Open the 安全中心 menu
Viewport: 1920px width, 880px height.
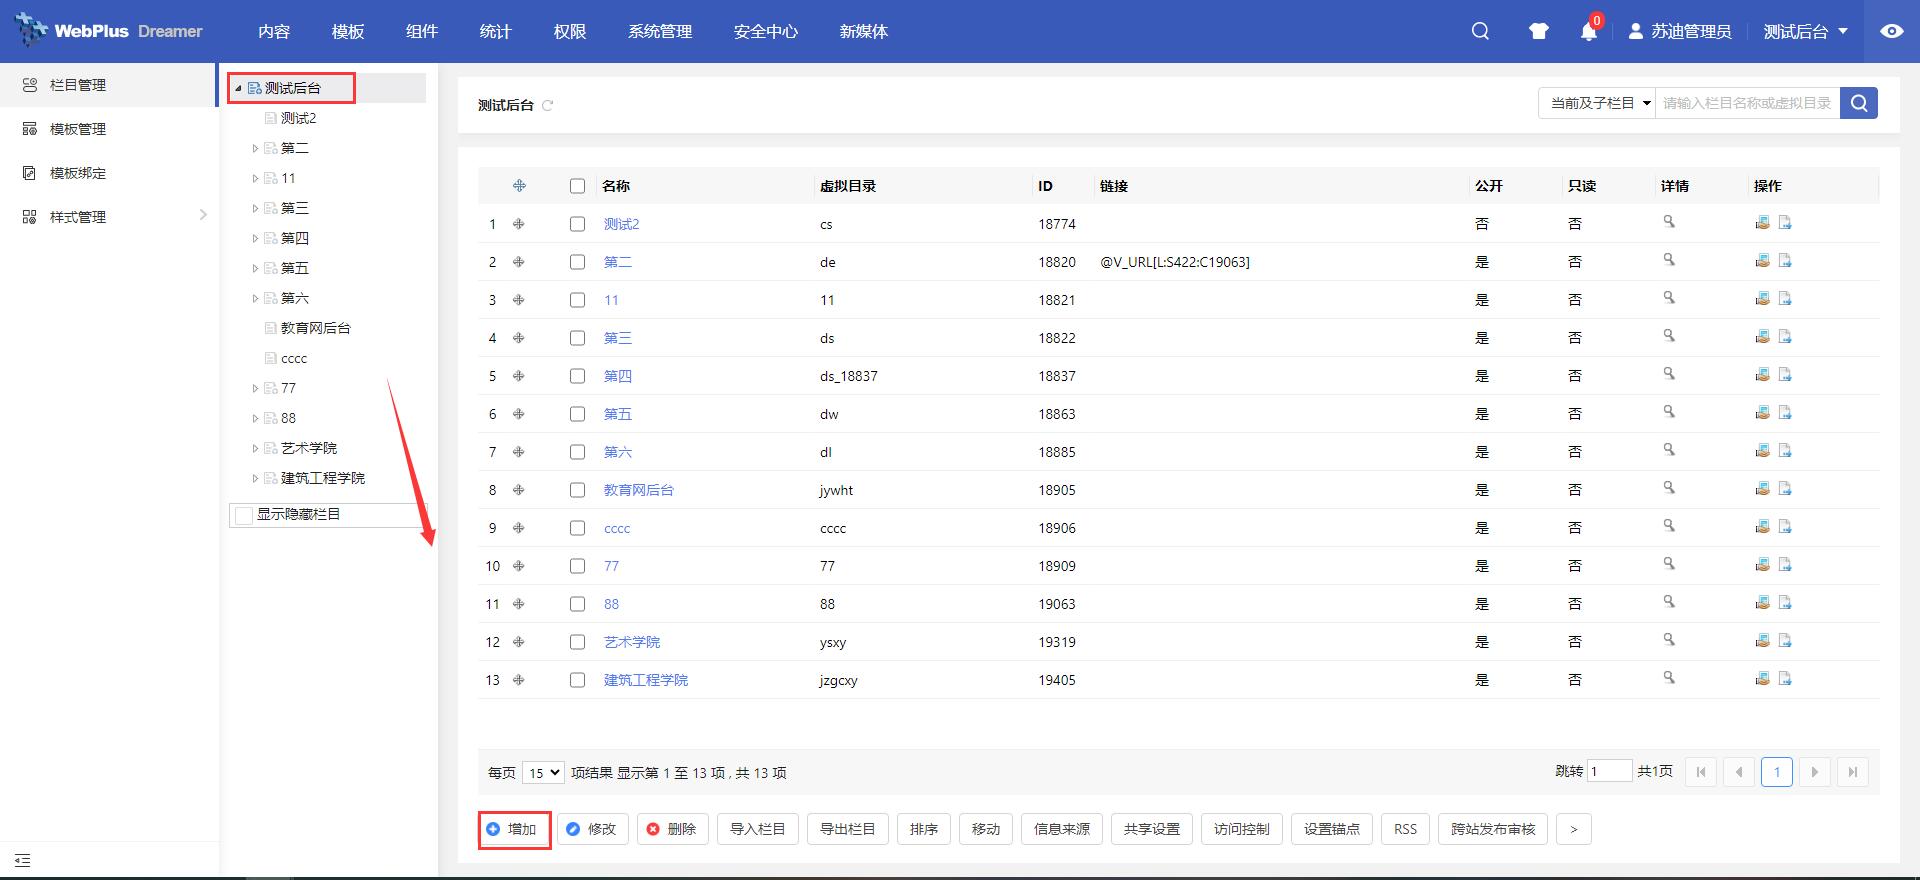pyautogui.click(x=766, y=31)
